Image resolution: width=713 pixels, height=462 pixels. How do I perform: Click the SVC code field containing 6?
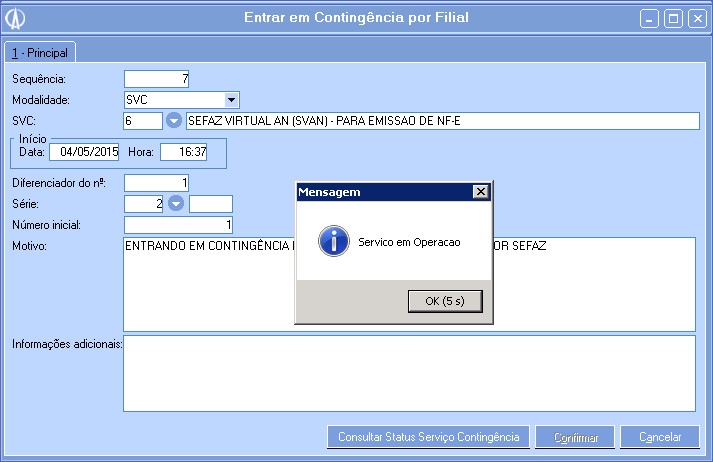click(143, 121)
